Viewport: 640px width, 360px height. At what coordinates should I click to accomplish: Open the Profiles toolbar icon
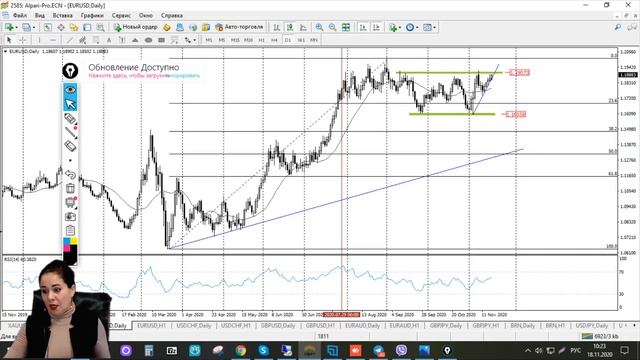tap(26, 27)
